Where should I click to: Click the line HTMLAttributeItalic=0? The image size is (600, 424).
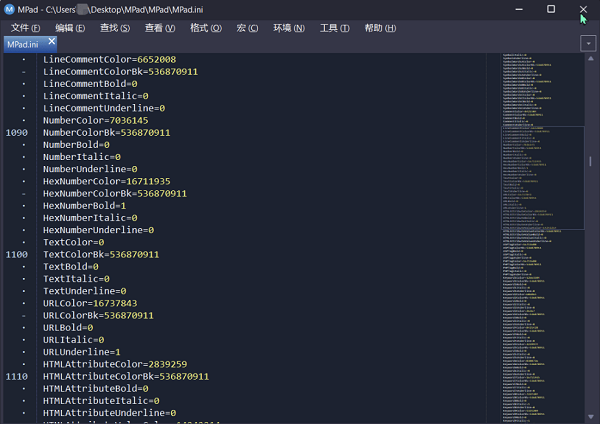(x=101, y=401)
